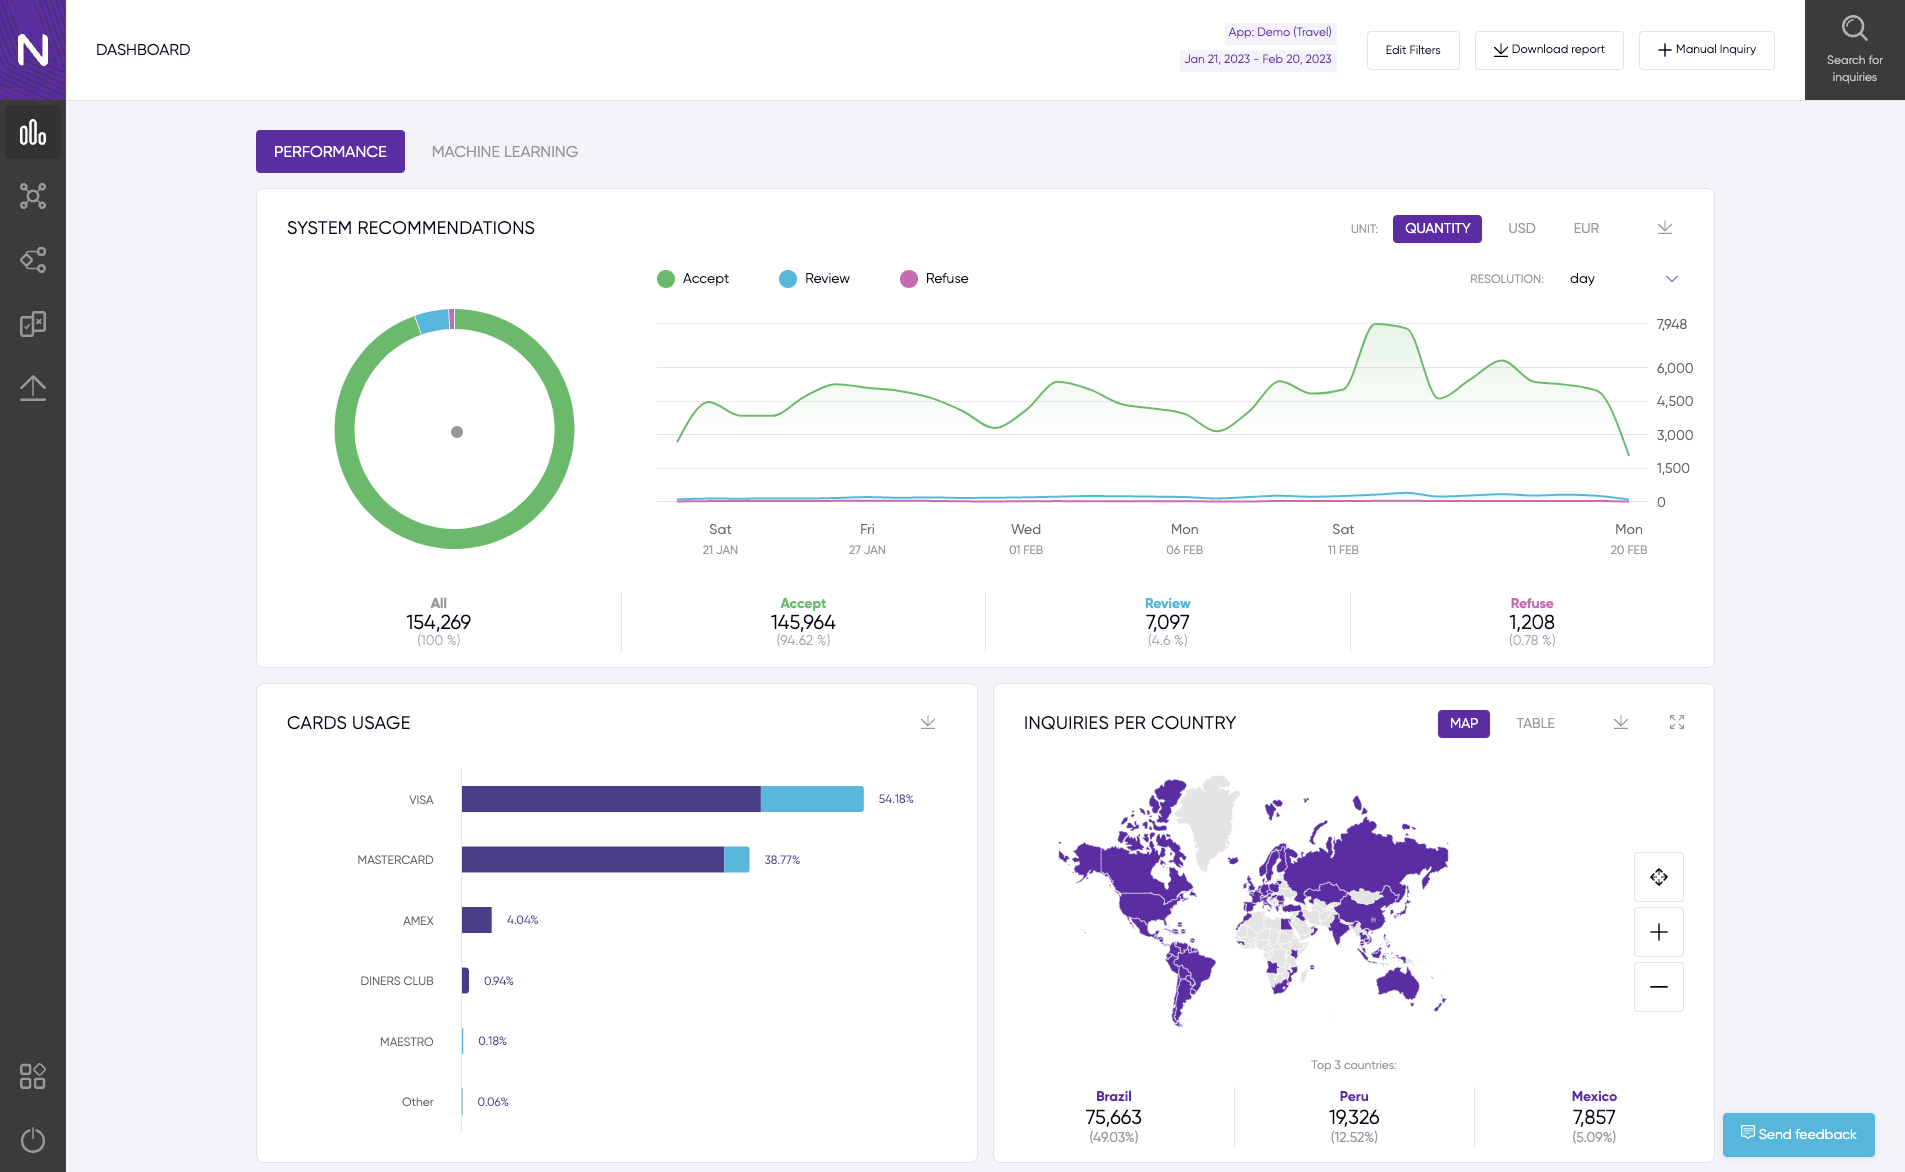Image resolution: width=1905 pixels, height=1172 pixels.
Task: Switch unit to USD
Action: [1521, 228]
